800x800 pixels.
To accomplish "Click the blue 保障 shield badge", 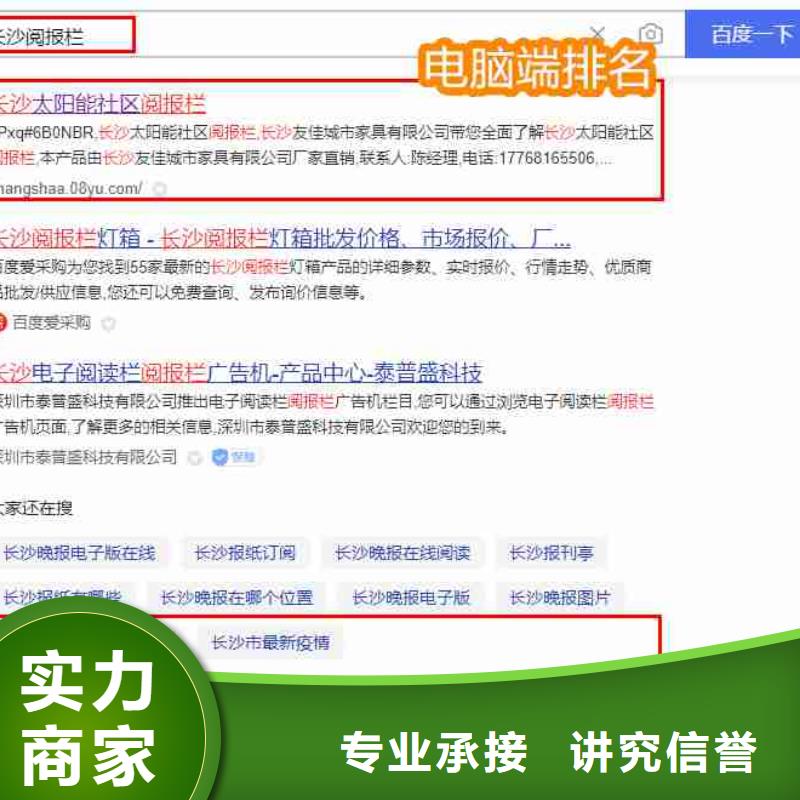I will tap(234, 457).
